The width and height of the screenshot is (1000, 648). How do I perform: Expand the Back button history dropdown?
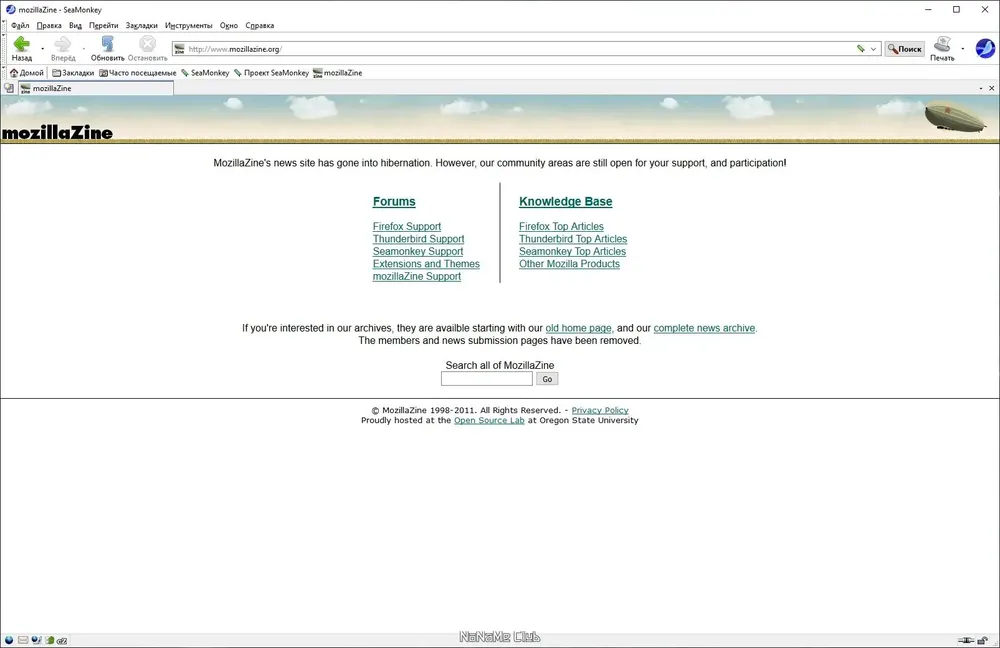pyautogui.click(x=43, y=48)
